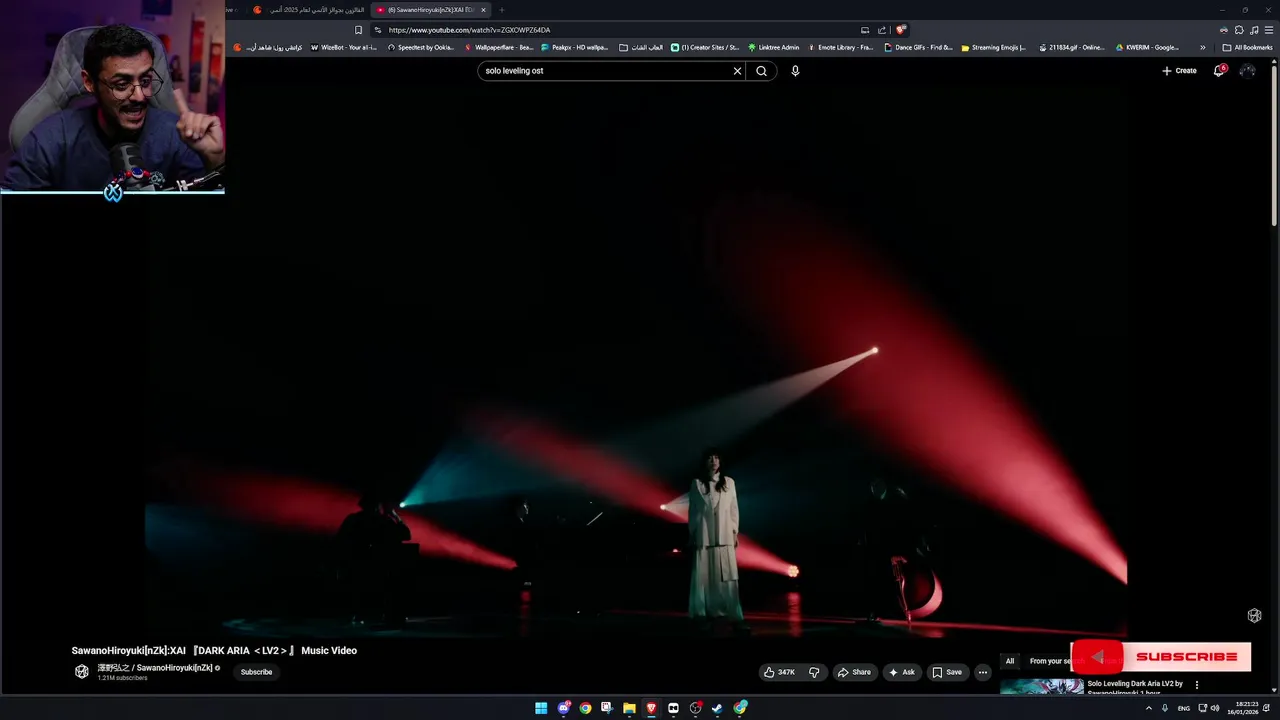This screenshot has width=1280, height=720.
Task: Open the Linktree Admin bookmark
Action: (x=774, y=47)
